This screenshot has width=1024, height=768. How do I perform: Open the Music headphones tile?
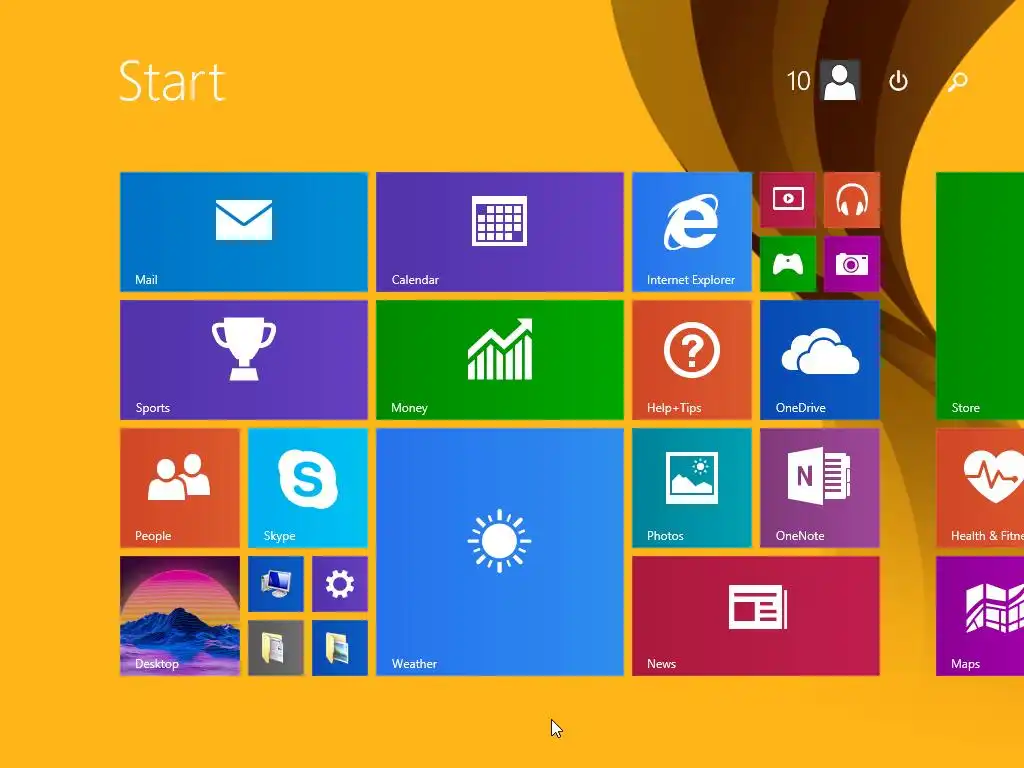click(x=852, y=200)
